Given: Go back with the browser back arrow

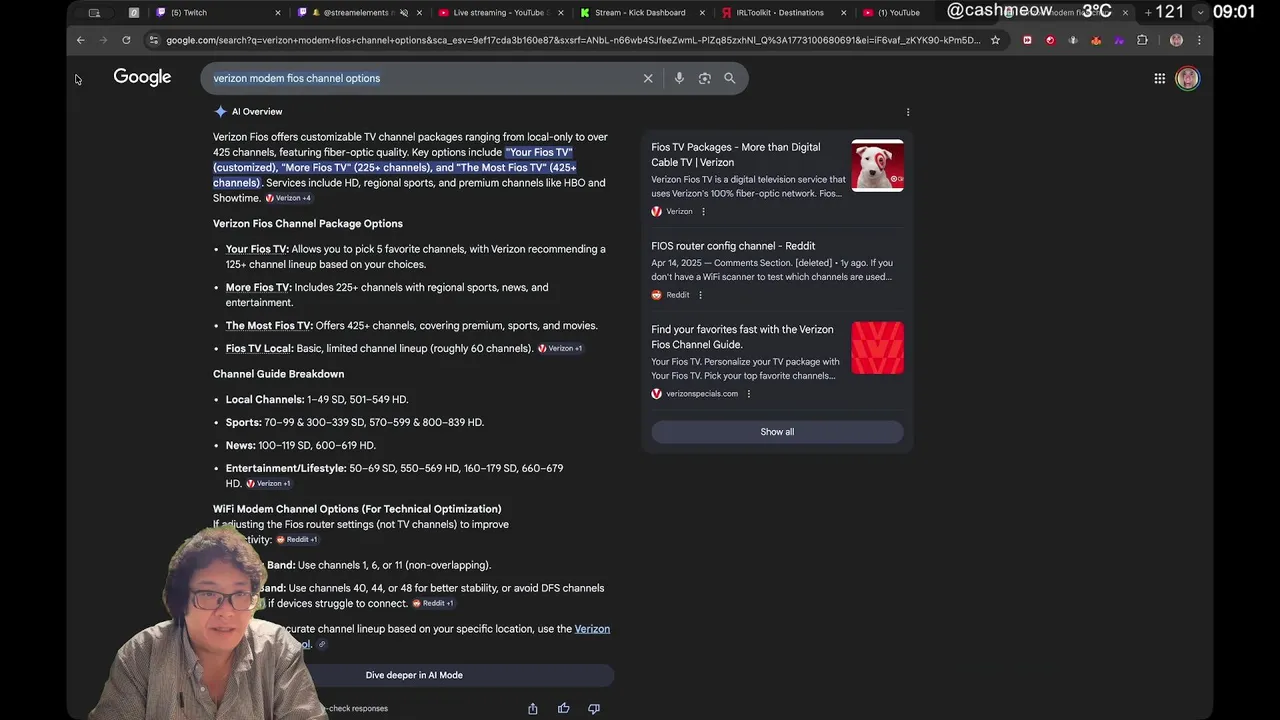Looking at the screenshot, I should pyautogui.click(x=81, y=40).
